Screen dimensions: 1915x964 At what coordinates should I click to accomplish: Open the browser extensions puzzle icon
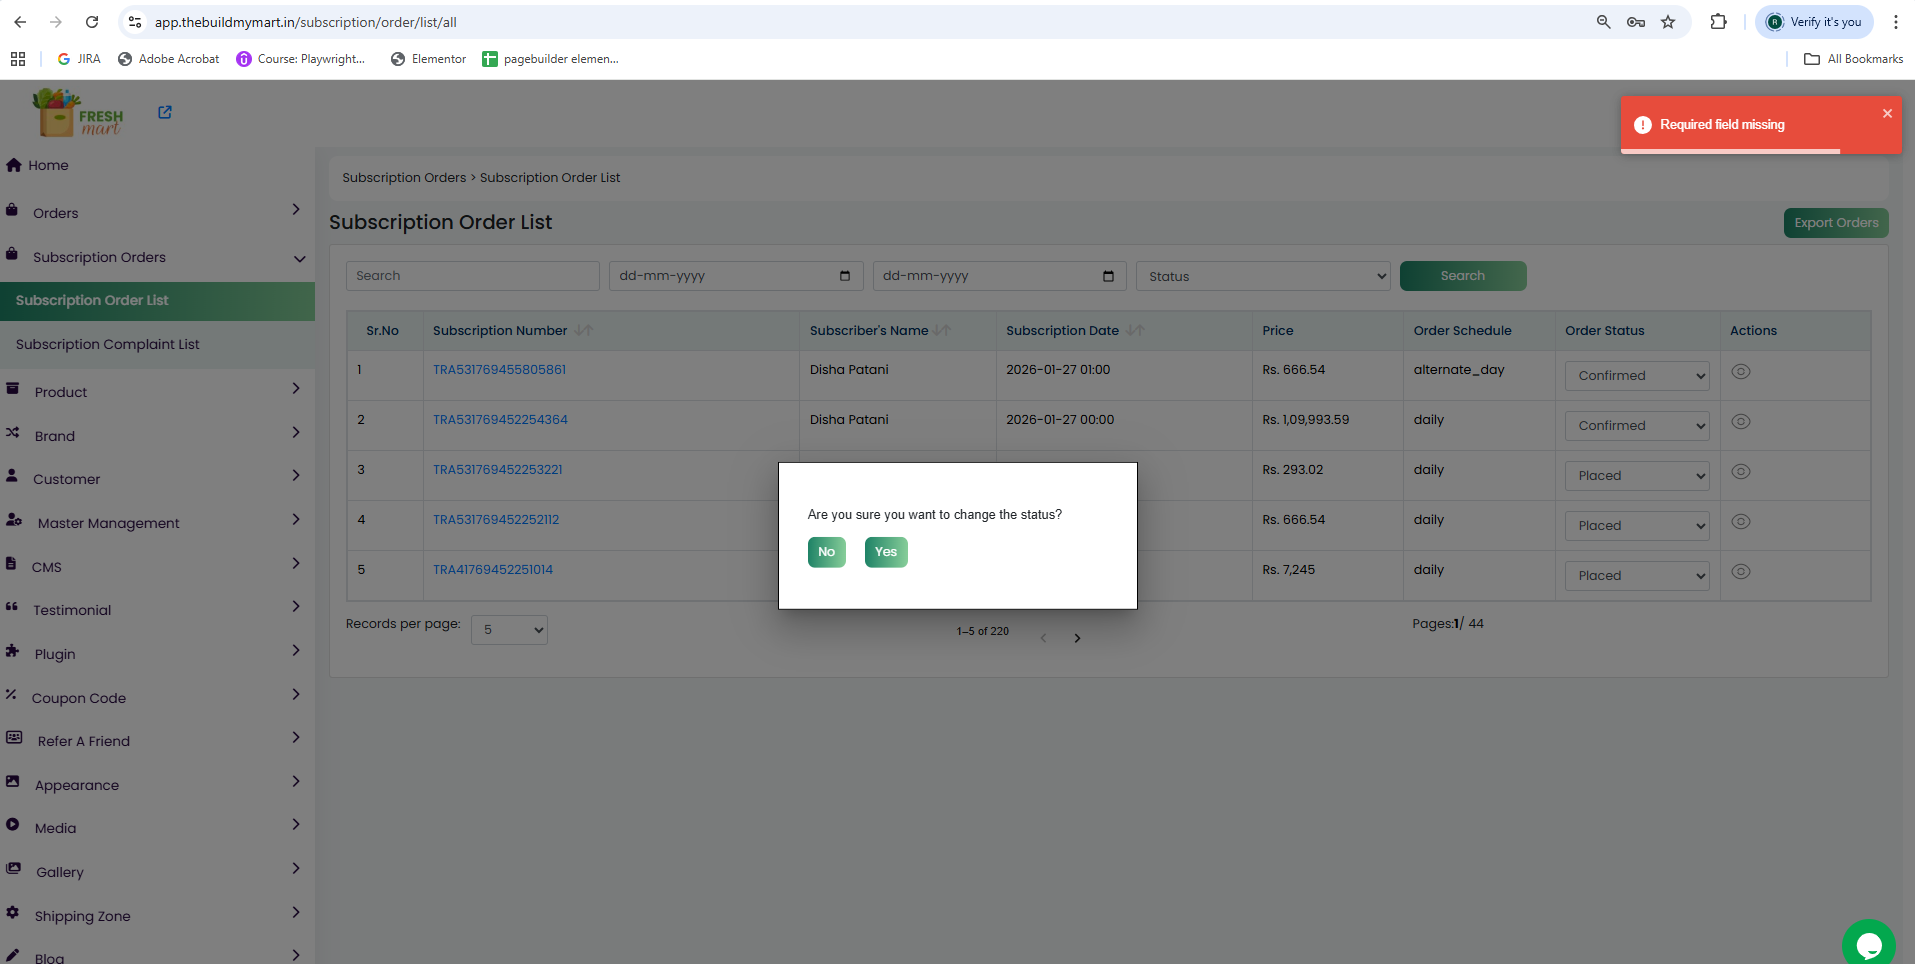pos(1718,22)
